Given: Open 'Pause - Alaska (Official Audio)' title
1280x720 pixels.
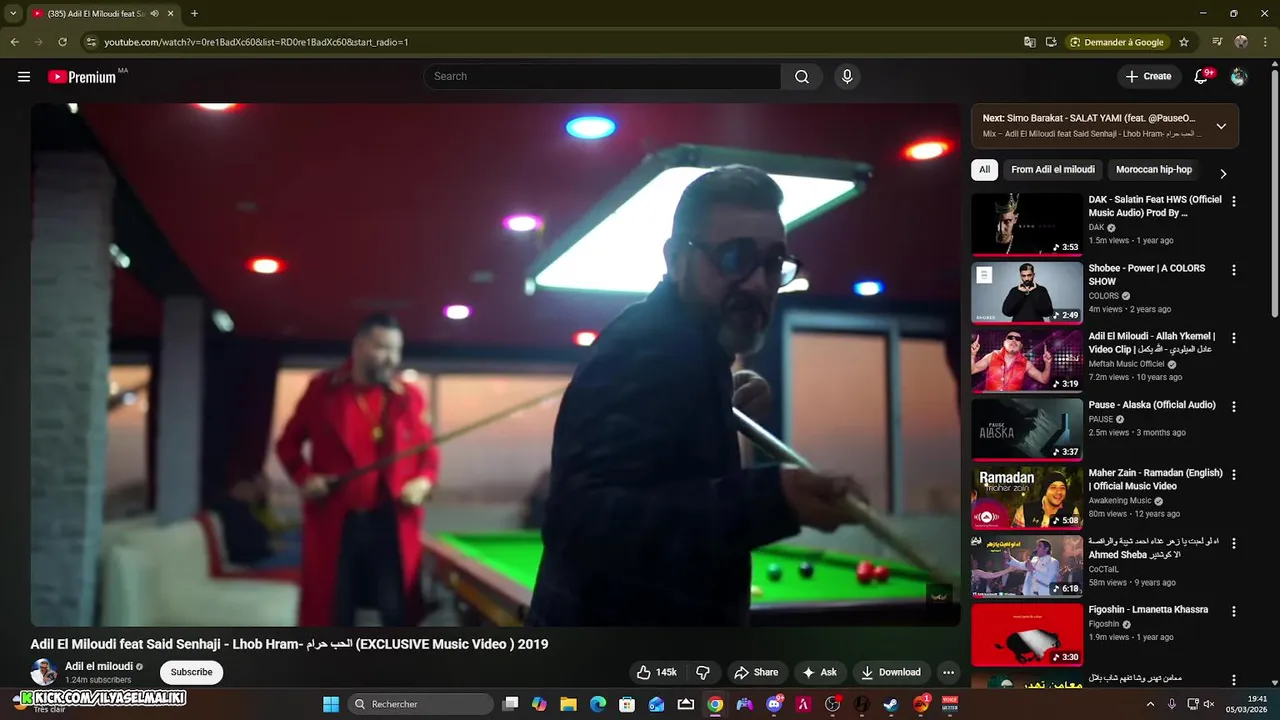Looking at the screenshot, I should point(1152,405).
